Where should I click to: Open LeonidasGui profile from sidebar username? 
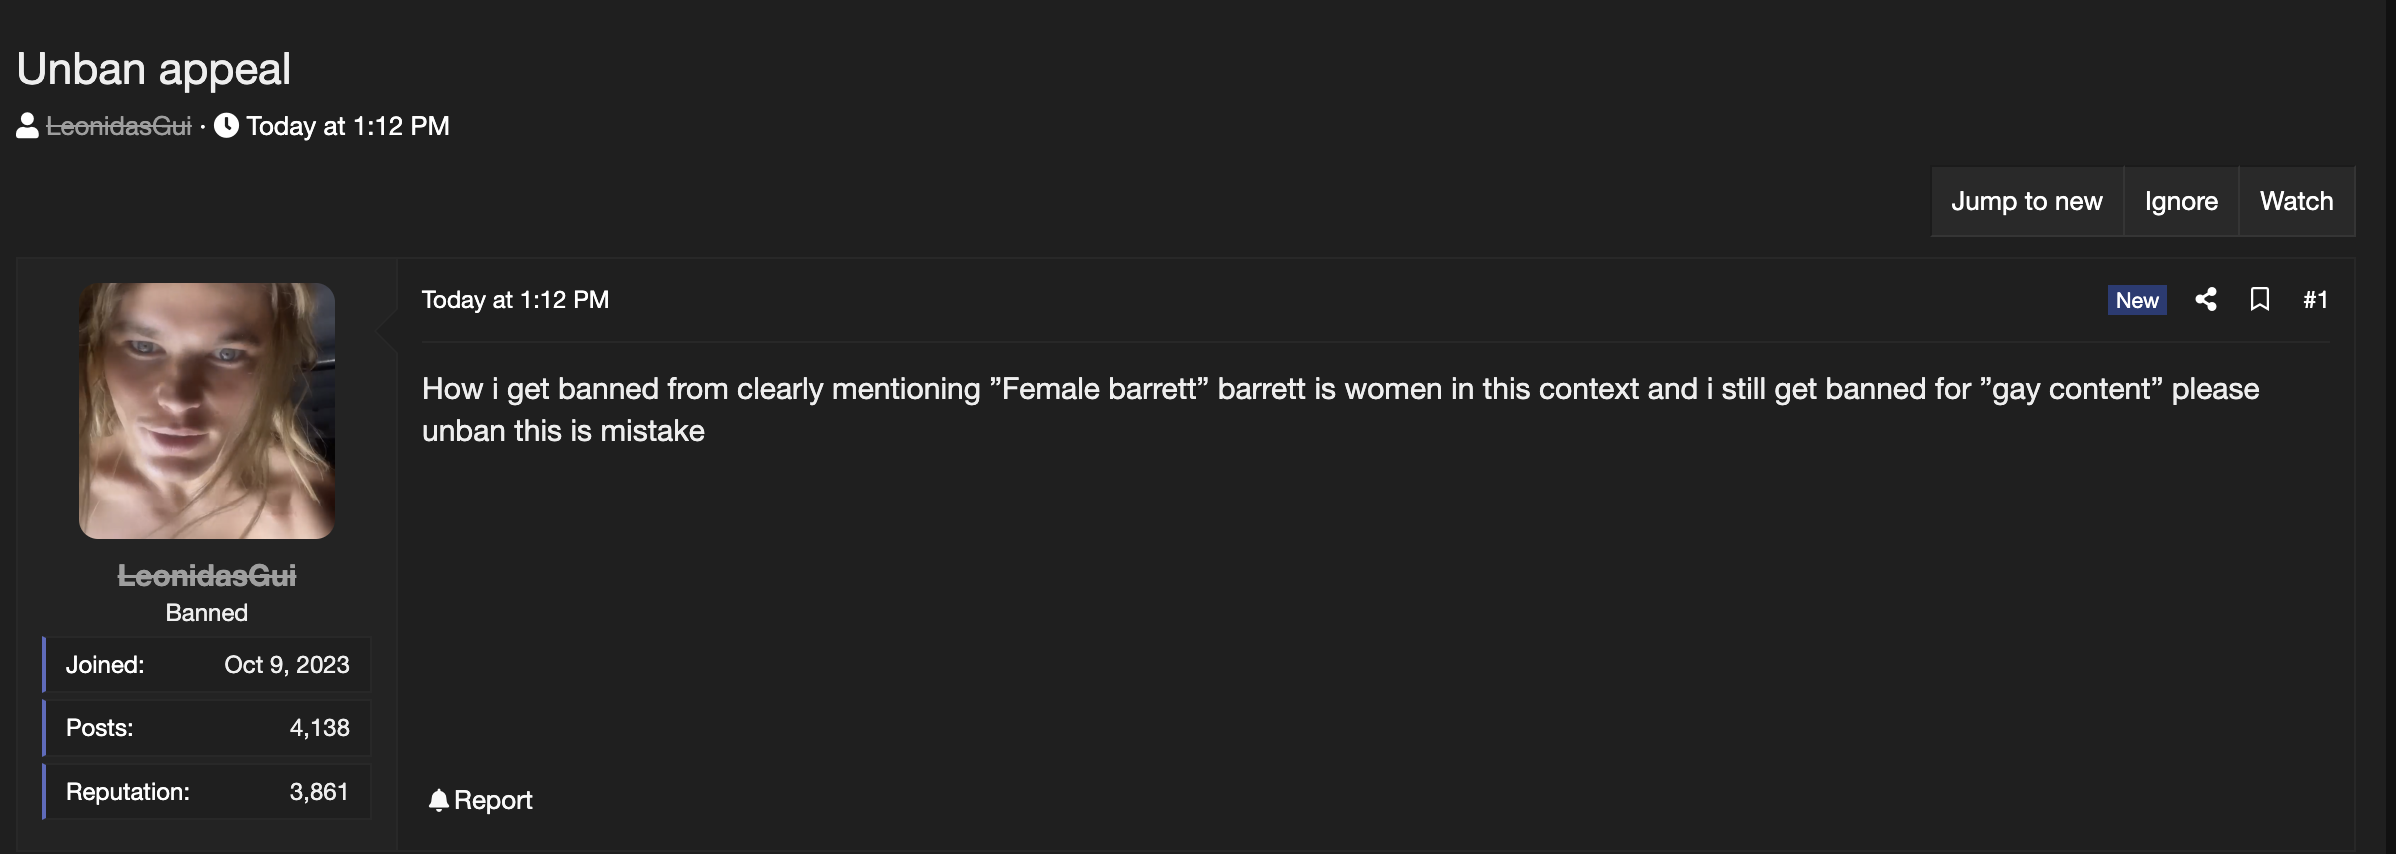[x=207, y=576]
